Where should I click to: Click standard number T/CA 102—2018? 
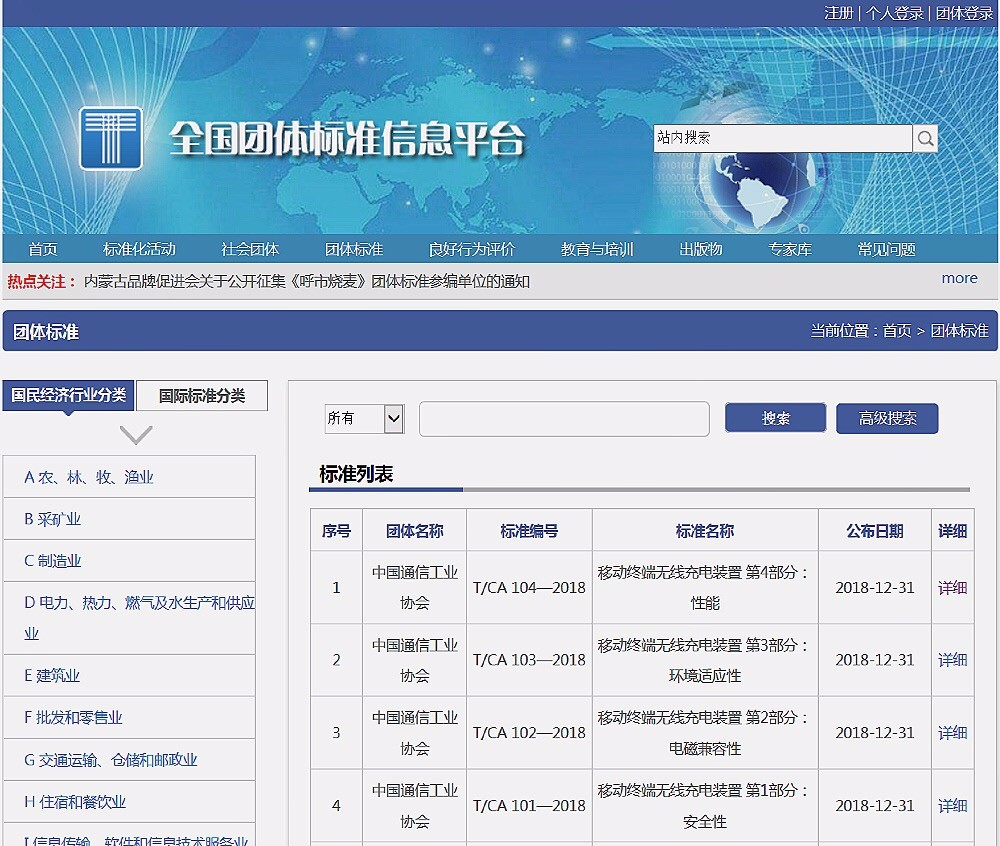529,733
